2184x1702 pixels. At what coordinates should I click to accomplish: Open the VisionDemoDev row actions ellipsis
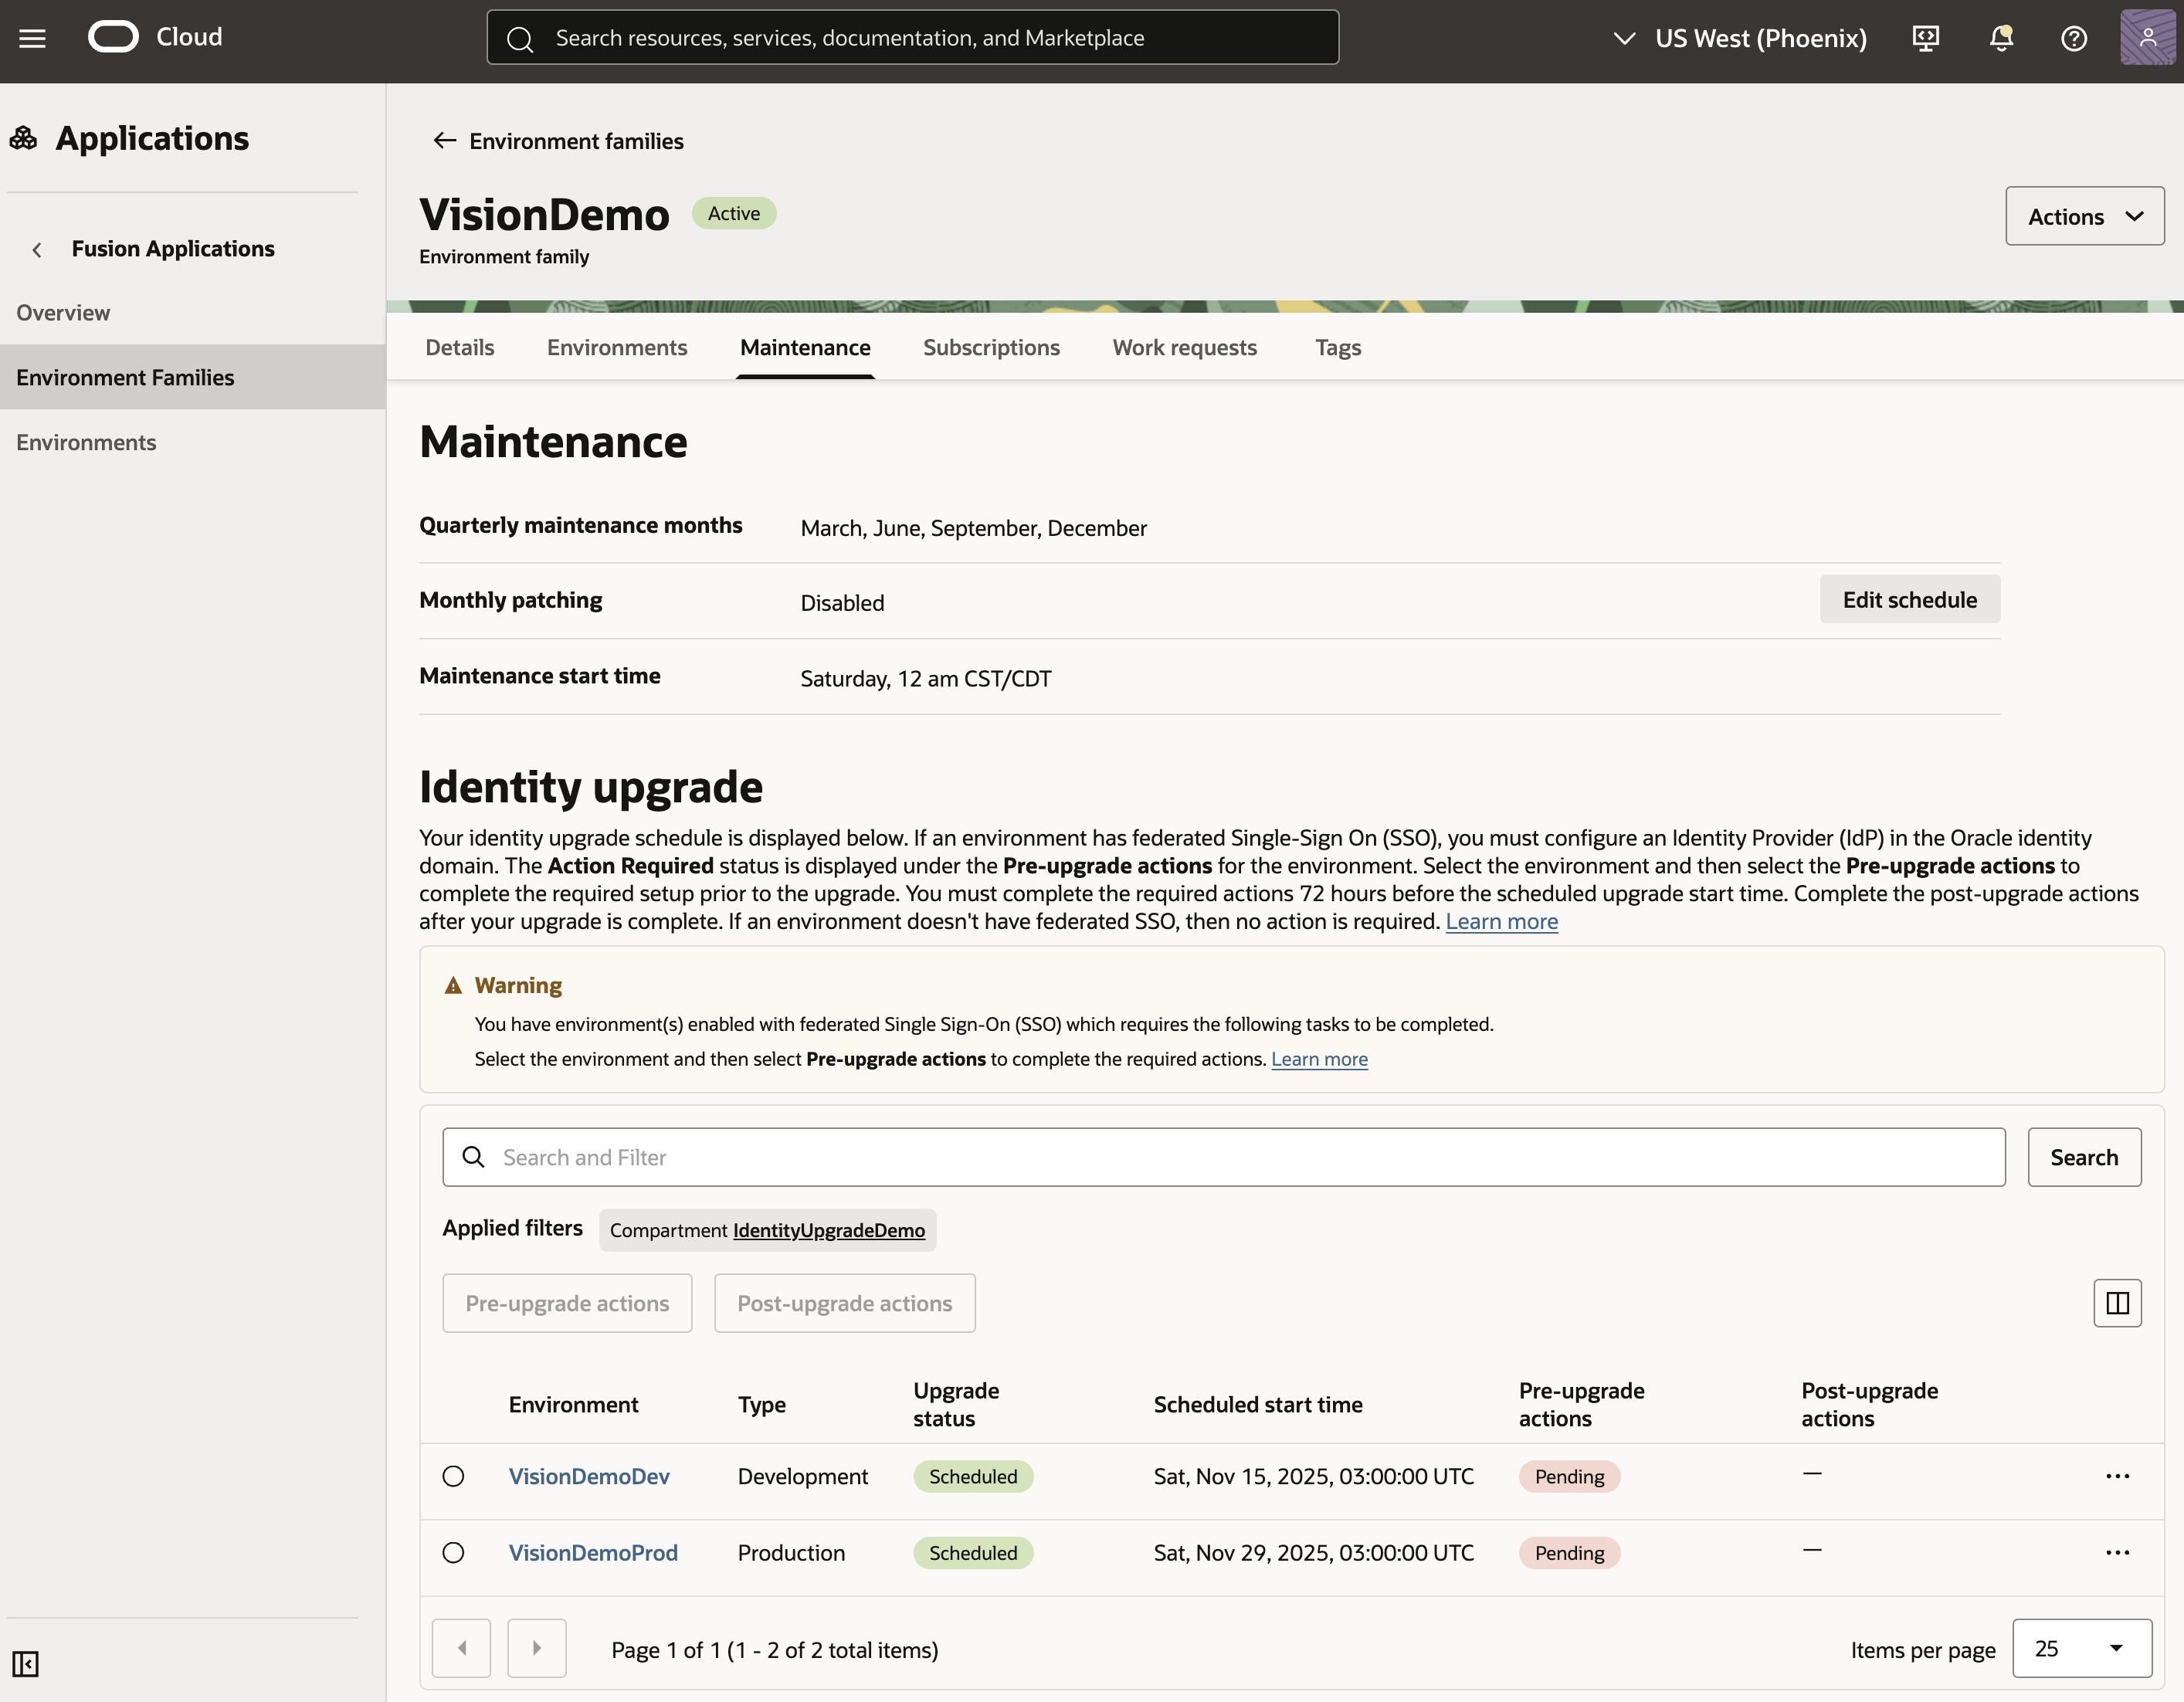pyautogui.click(x=2117, y=1476)
